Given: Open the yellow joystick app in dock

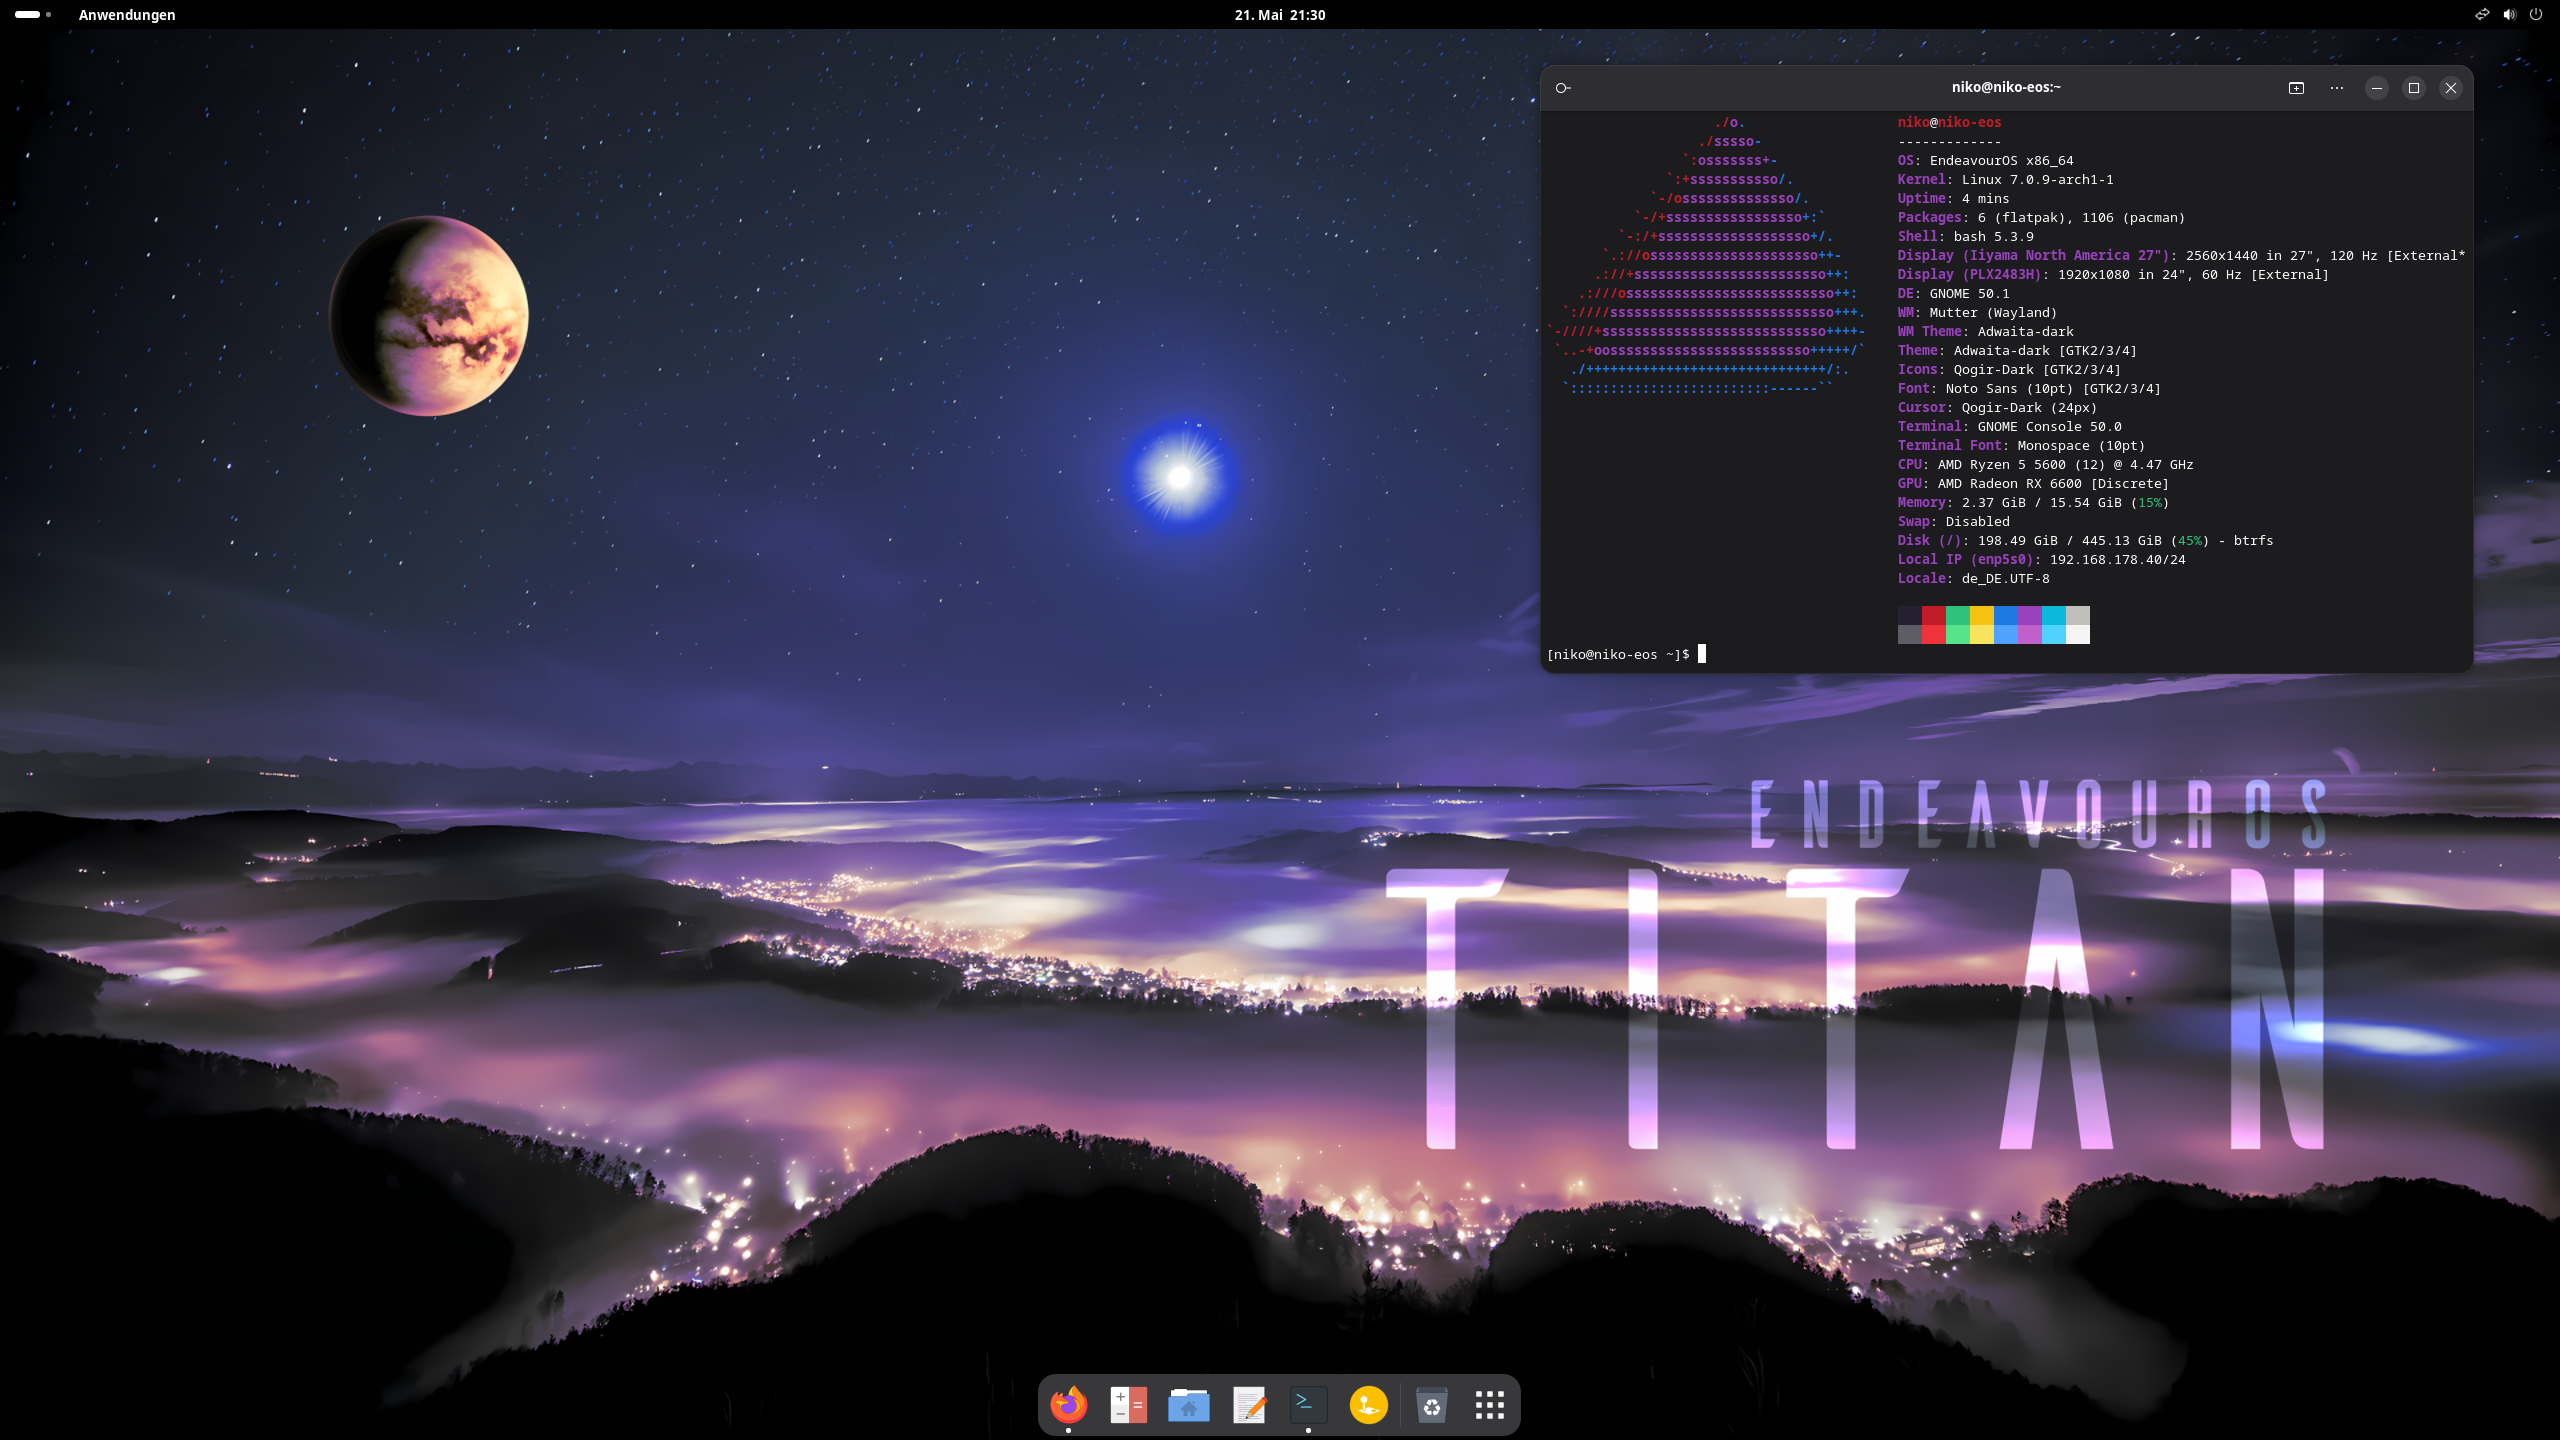Looking at the screenshot, I should point(1369,1405).
